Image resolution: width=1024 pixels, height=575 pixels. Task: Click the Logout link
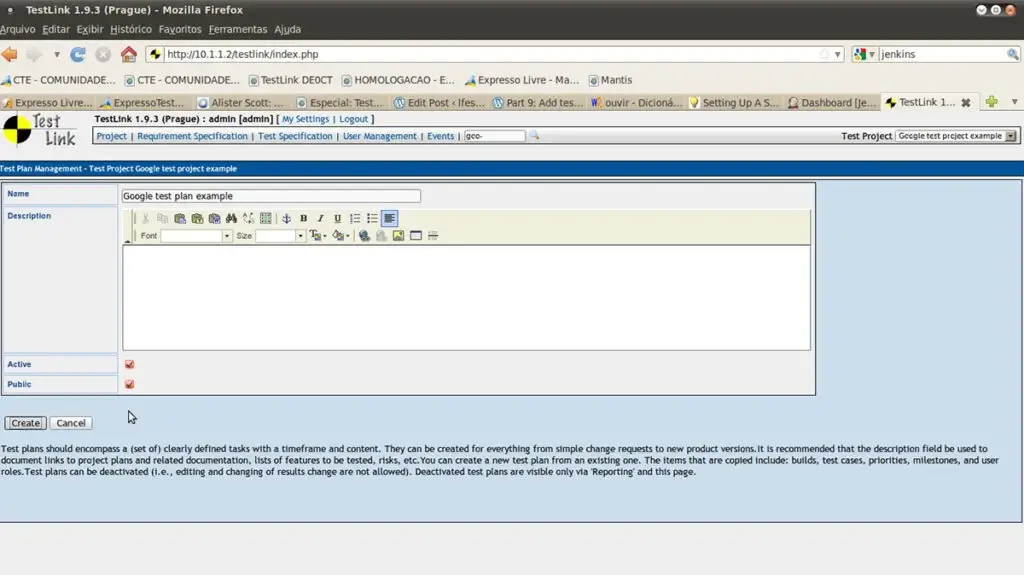353,119
